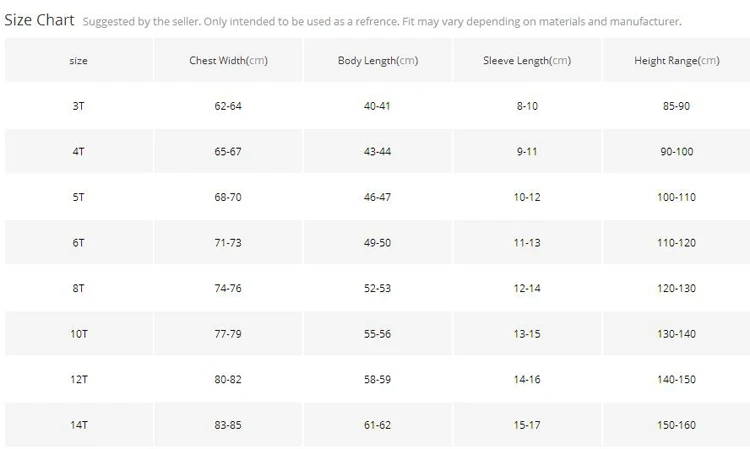Select the 10T size row label
The height and width of the screenshot is (449, 750).
pyautogui.click(x=78, y=334)
